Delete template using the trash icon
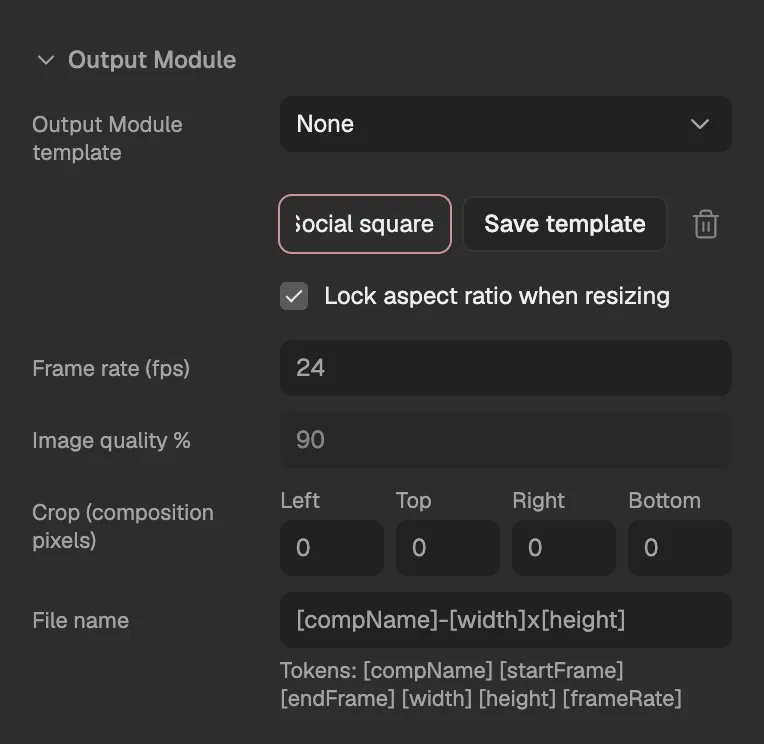 (706, 224)
